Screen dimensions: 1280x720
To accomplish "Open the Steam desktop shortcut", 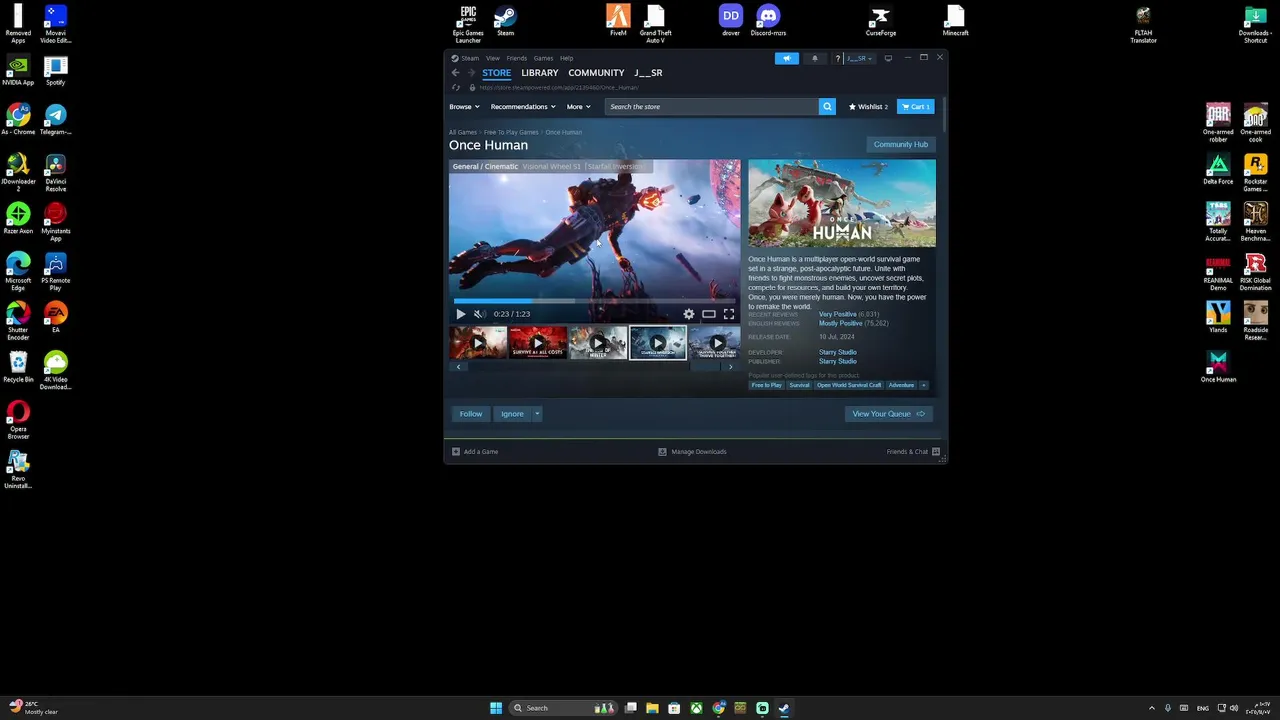I will tap(505, 21).
